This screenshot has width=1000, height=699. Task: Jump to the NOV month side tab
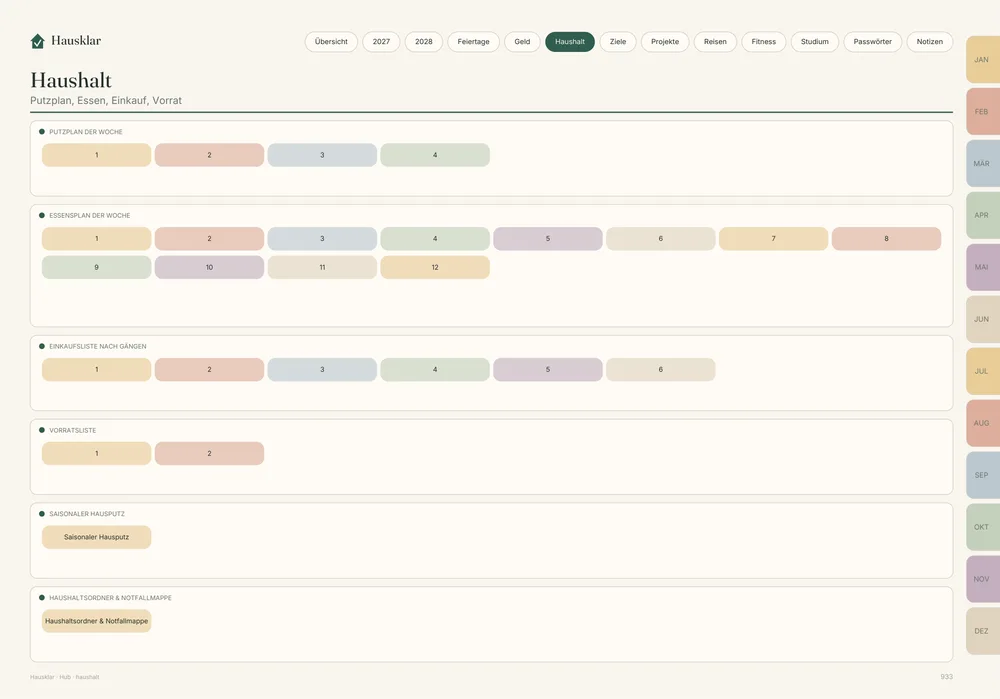pos(983,579)
